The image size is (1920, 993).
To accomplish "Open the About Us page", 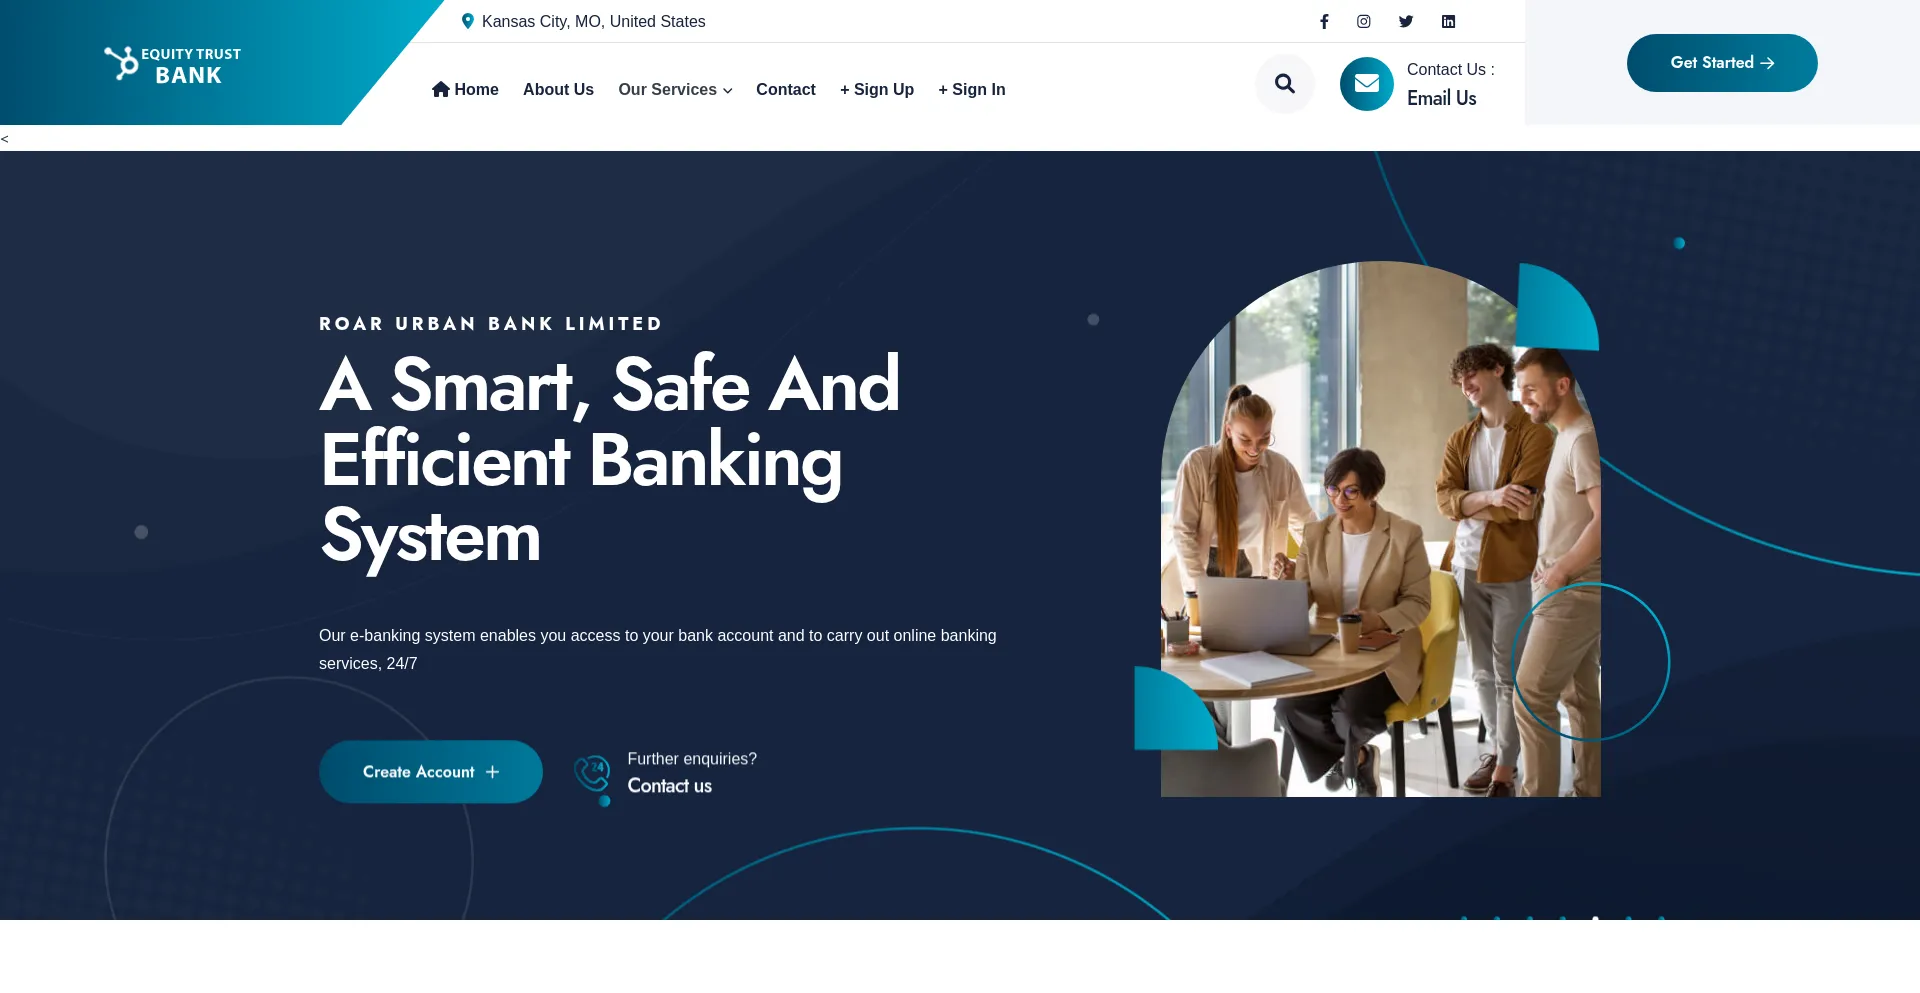I will pyautogui.click(x=558, y=90).
